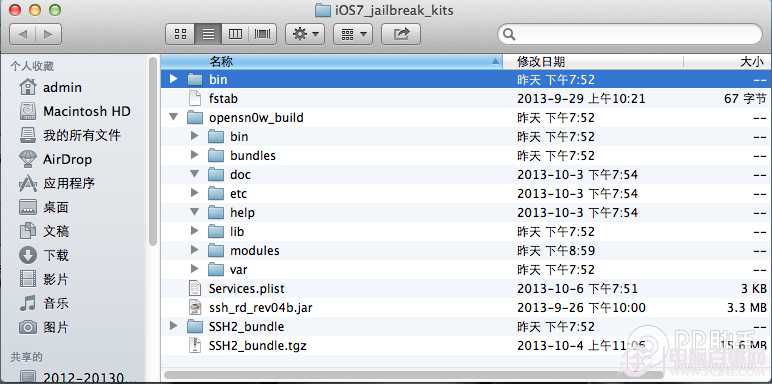
Task: Open 影片 in sidebar
Action: coord(43,279)
